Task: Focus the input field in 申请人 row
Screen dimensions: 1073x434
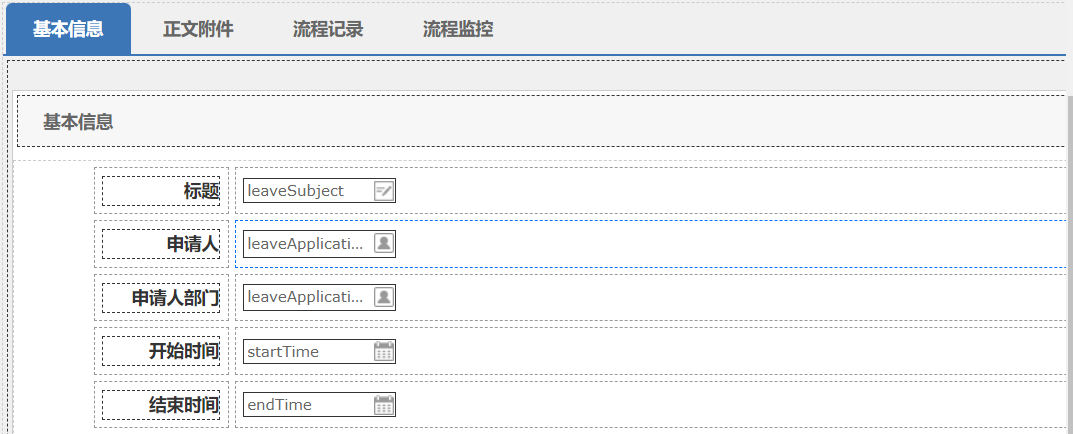Action: tap(306, 243)
